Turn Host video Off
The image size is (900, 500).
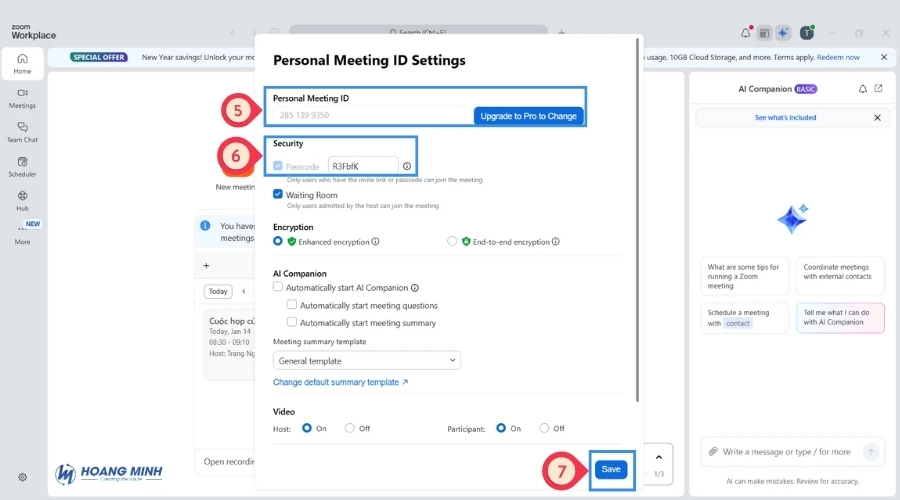pos(349,428)
